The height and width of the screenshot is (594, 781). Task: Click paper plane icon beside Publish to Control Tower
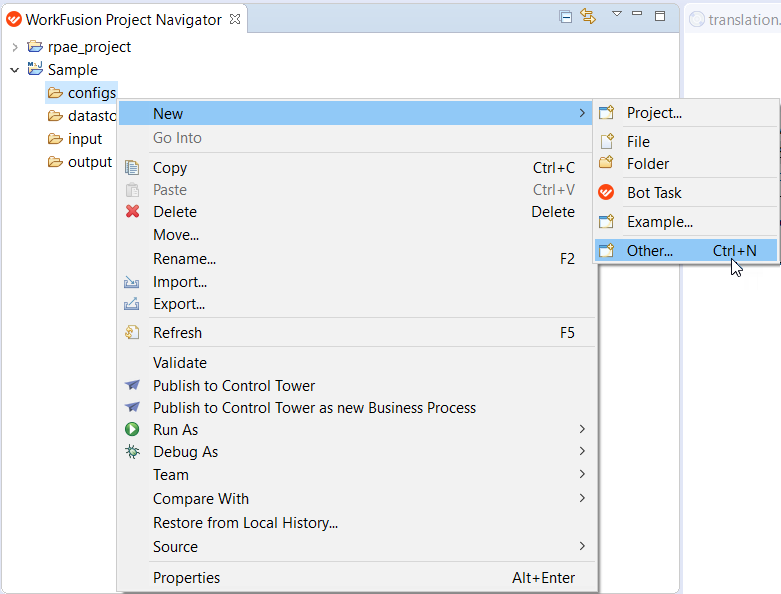(x=132, y=385)
